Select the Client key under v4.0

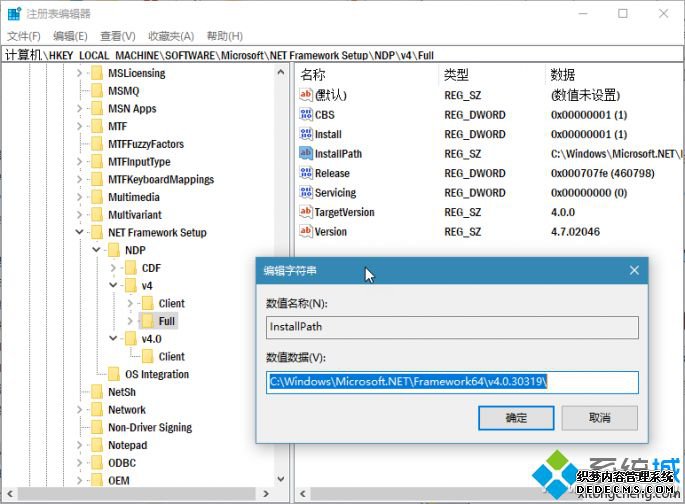click(172, 356)
